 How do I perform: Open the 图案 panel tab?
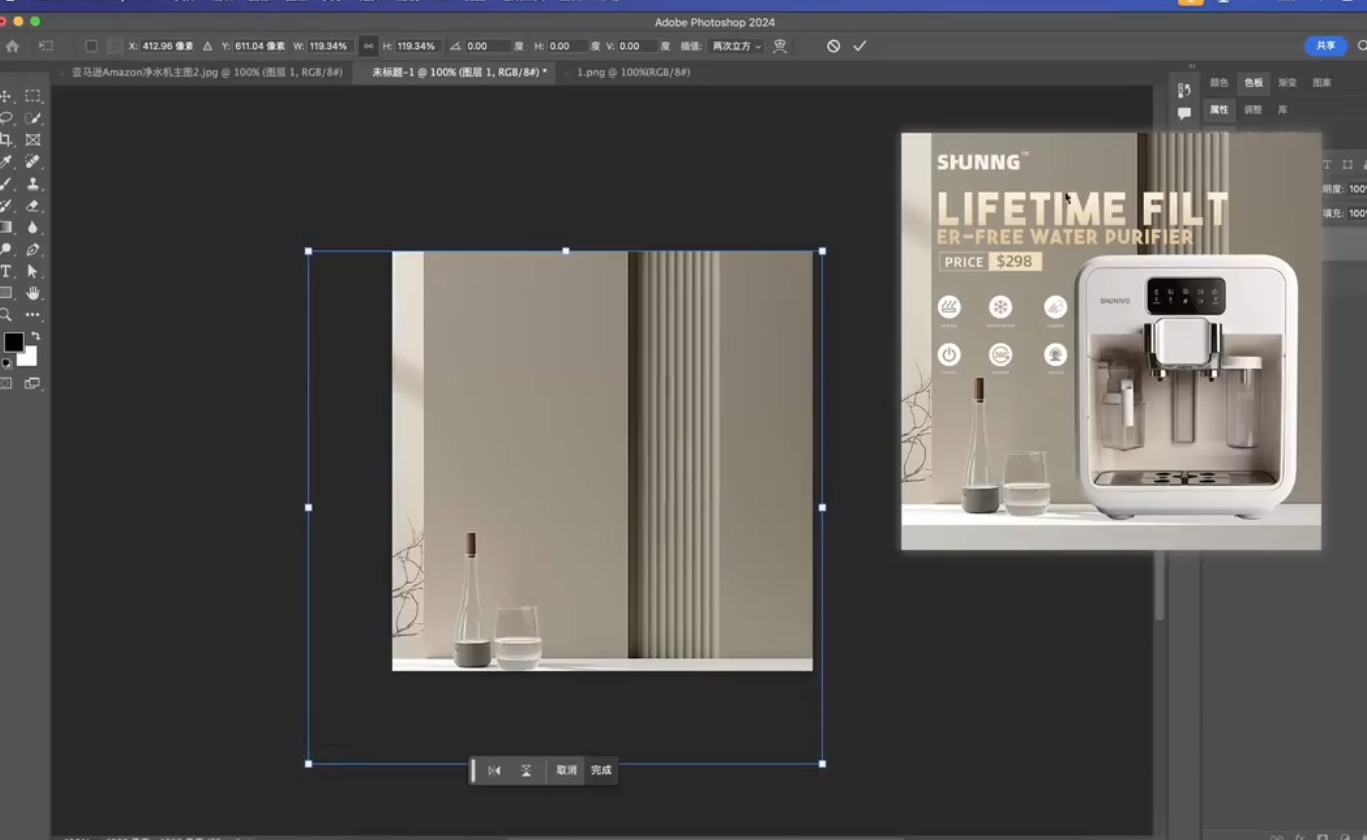pos(1322,83)
